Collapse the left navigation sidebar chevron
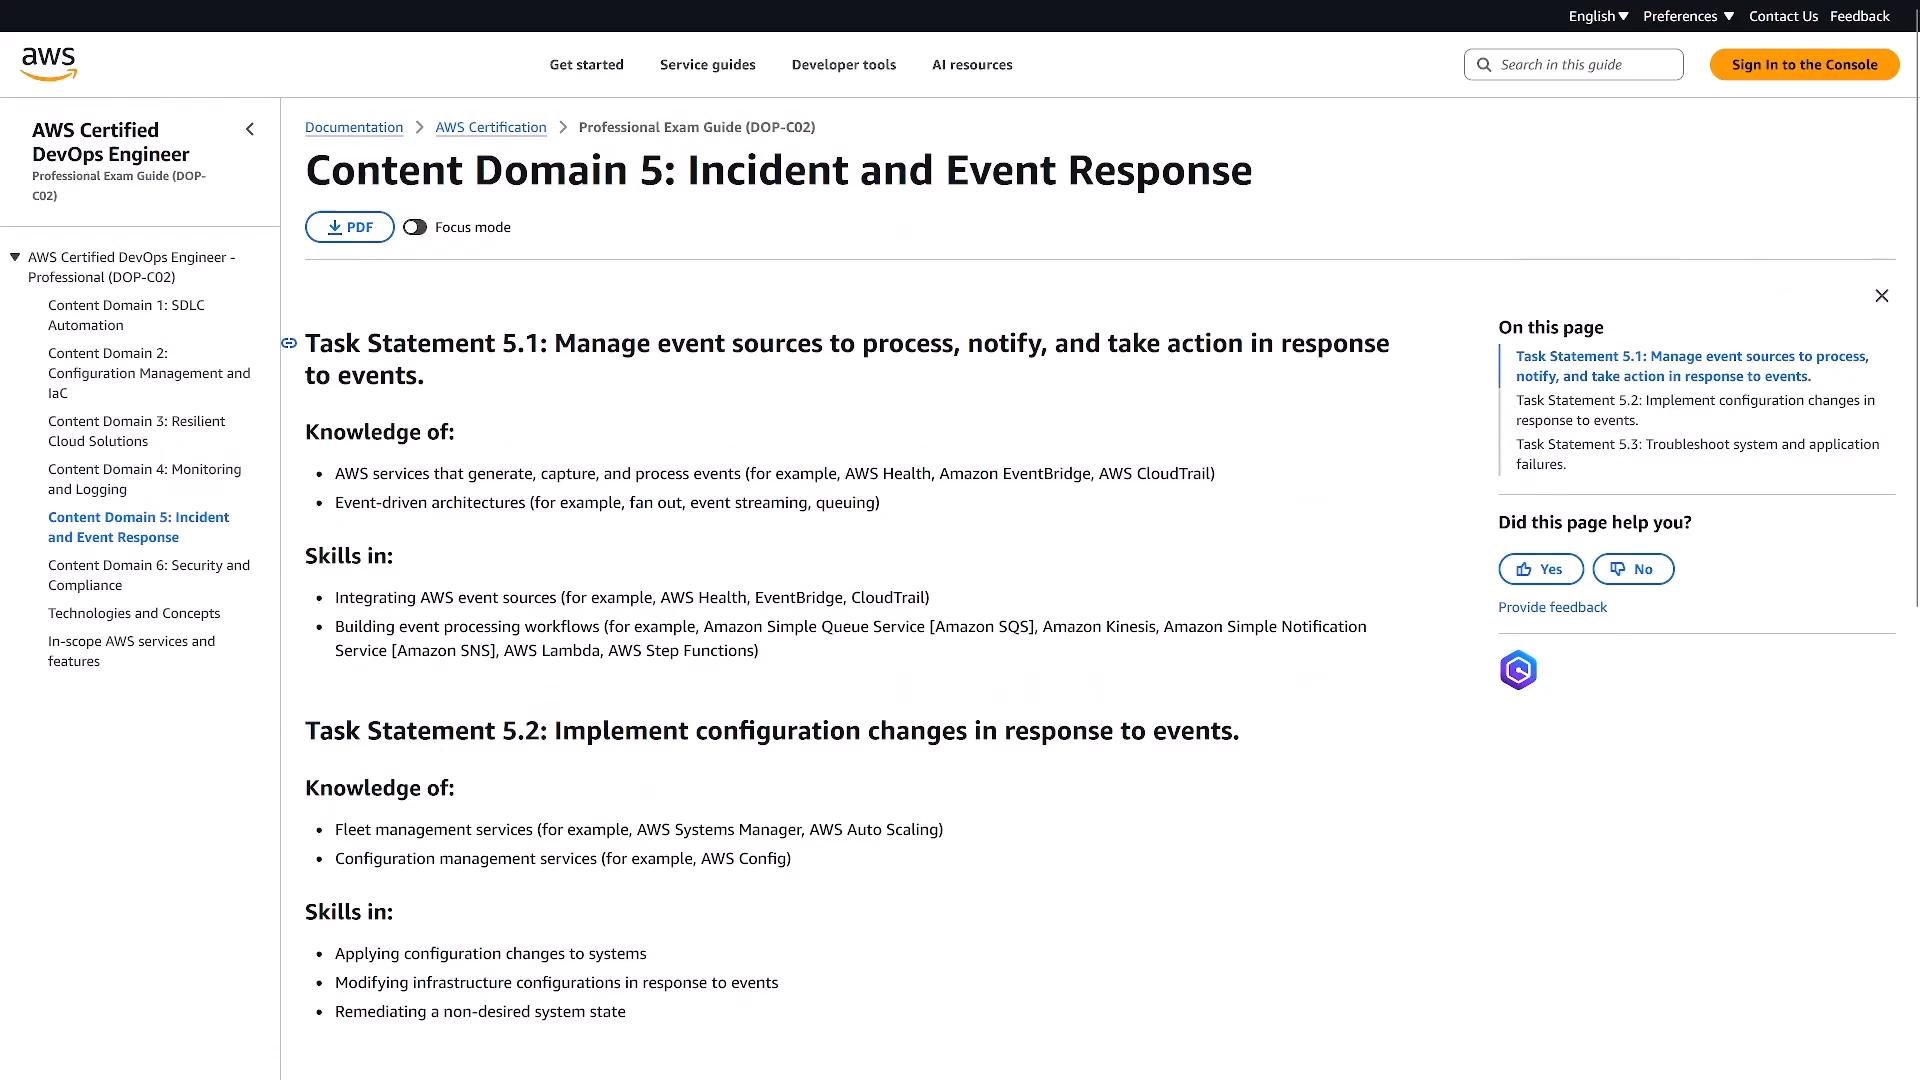1920x1080 pixels. coord(250,129)
